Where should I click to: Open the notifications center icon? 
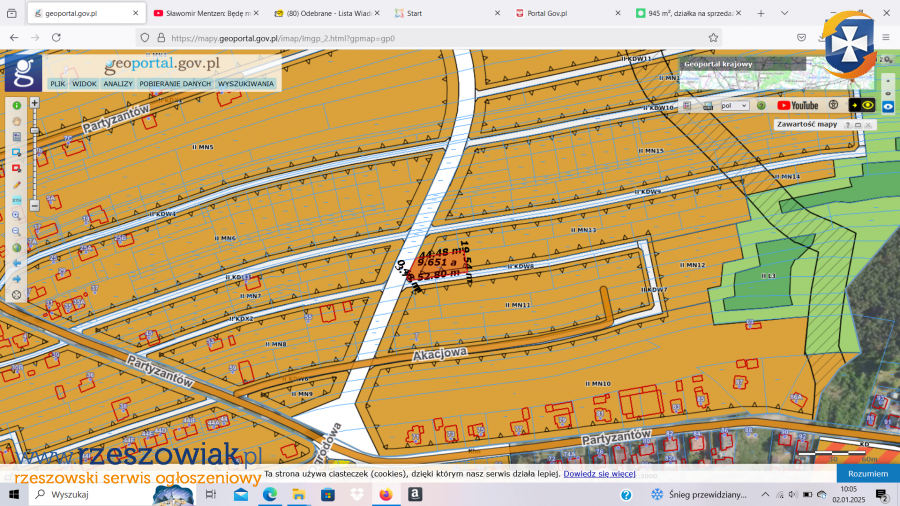(882, 495)
